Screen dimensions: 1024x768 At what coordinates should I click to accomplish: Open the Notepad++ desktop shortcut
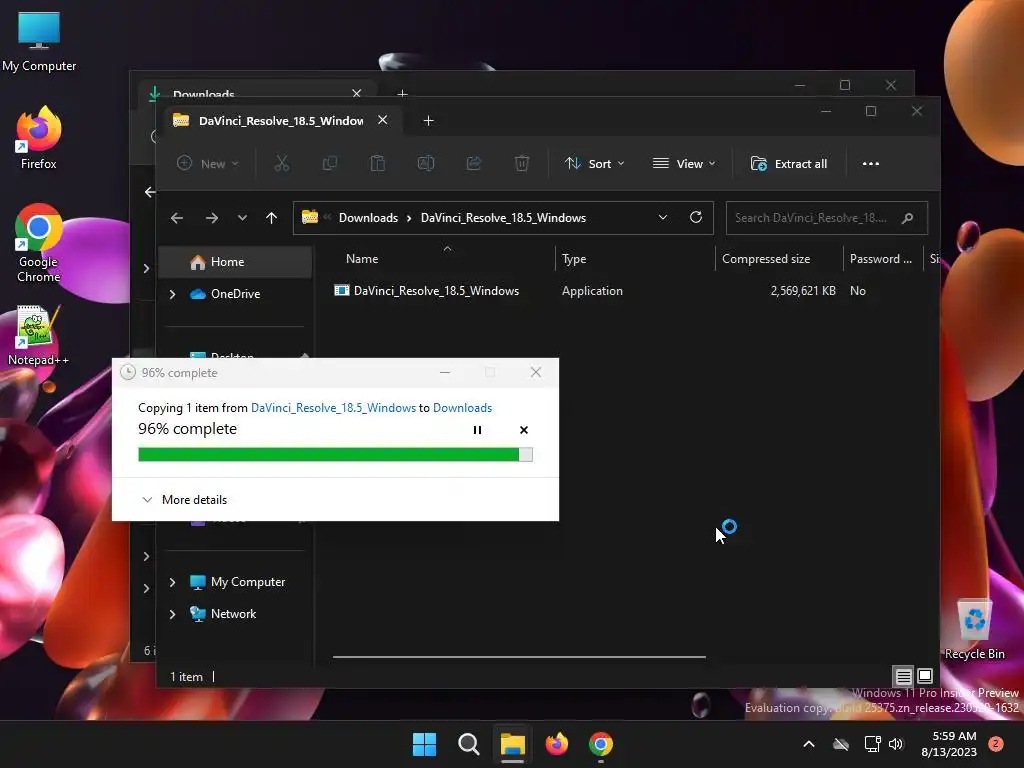pyautogui.click(x=38, y=336)
